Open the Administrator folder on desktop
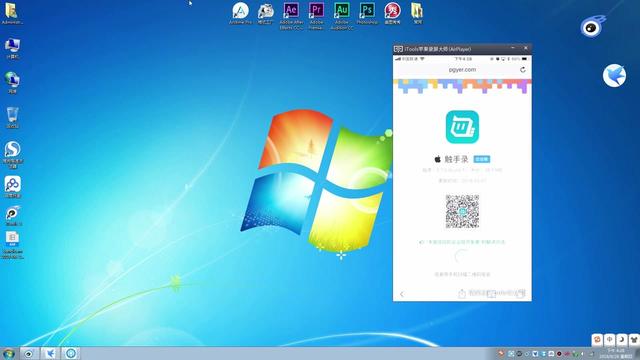 point(12,13)
